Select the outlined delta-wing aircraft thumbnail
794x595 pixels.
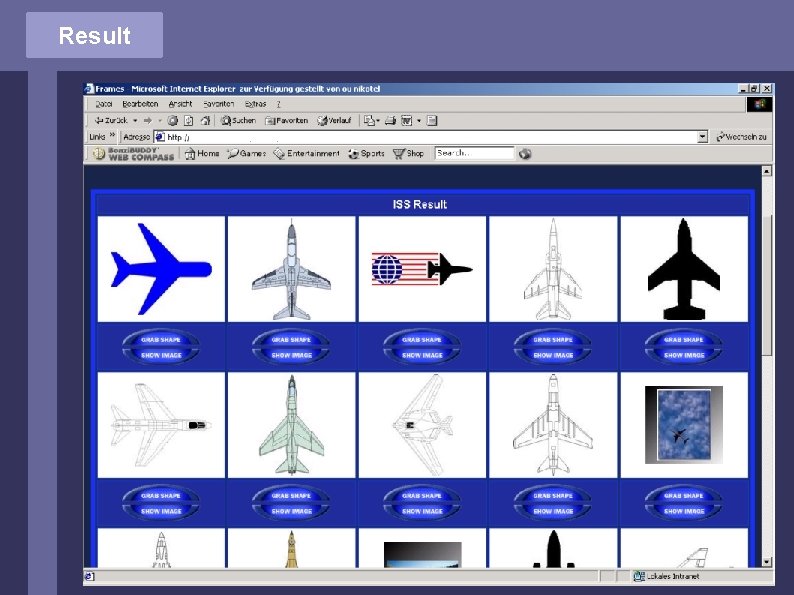coord(422,425)
